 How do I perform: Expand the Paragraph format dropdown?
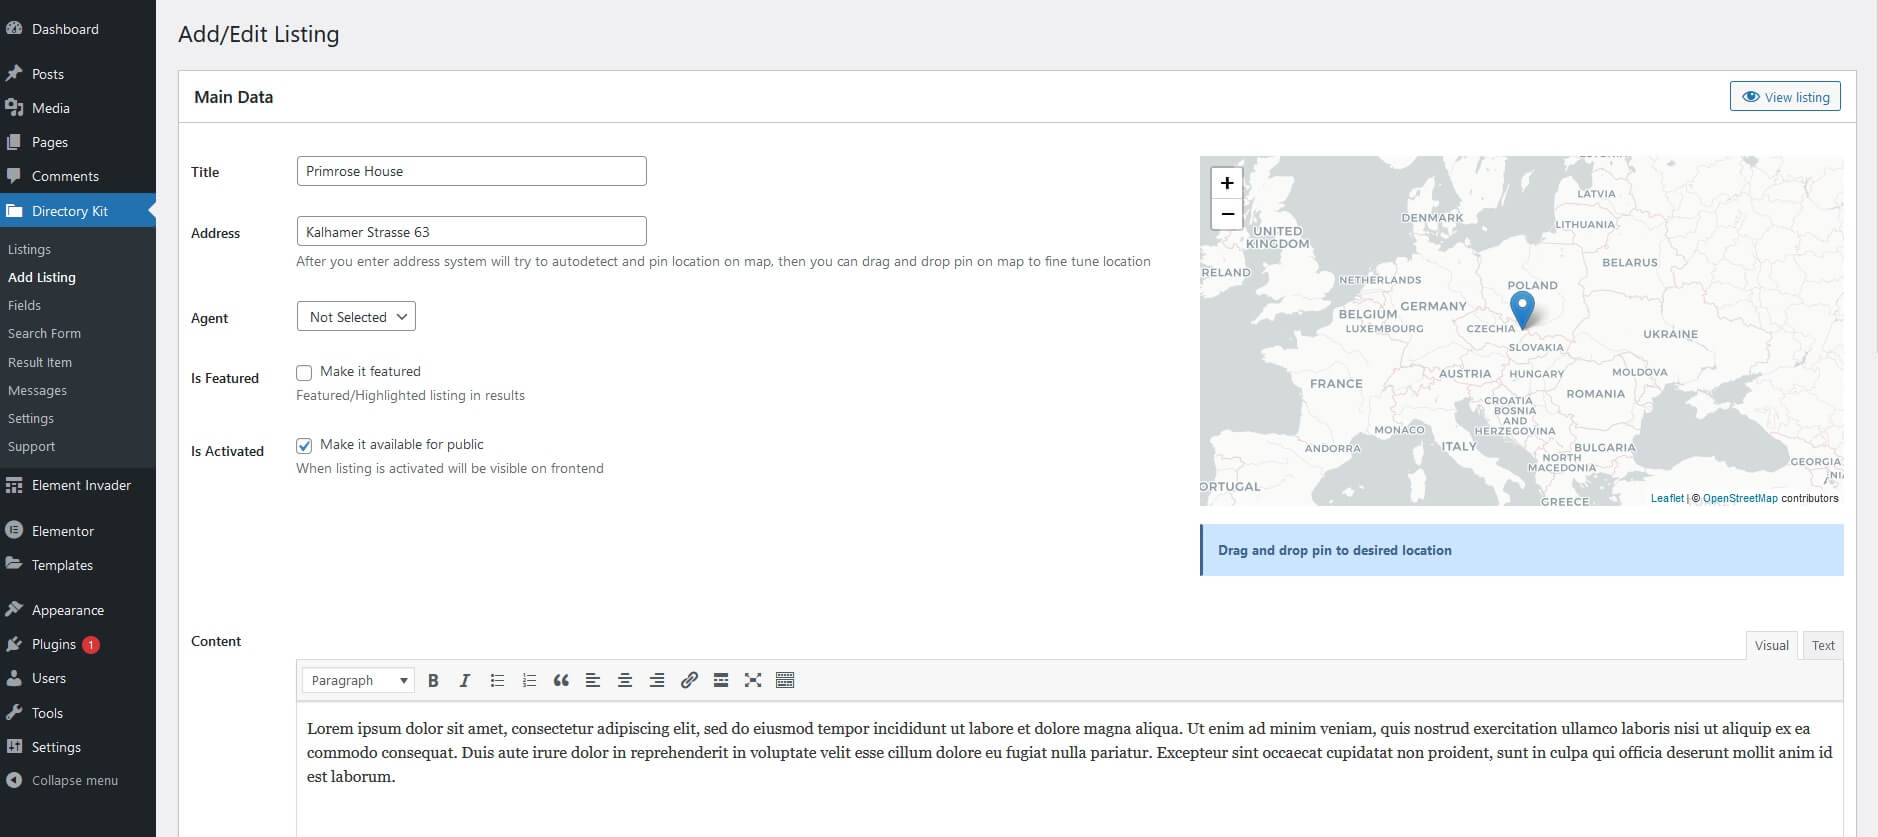tap(358, 680)
